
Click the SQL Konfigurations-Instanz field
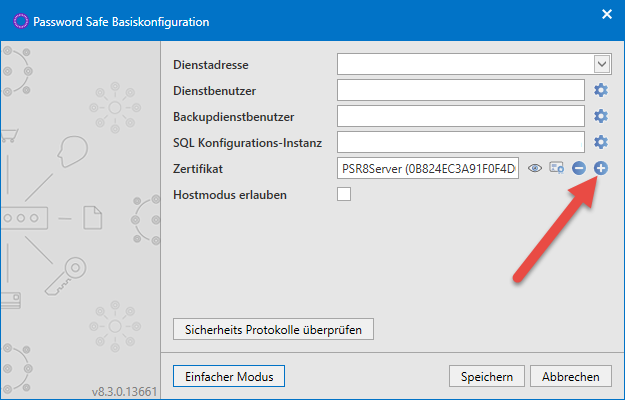461,142
